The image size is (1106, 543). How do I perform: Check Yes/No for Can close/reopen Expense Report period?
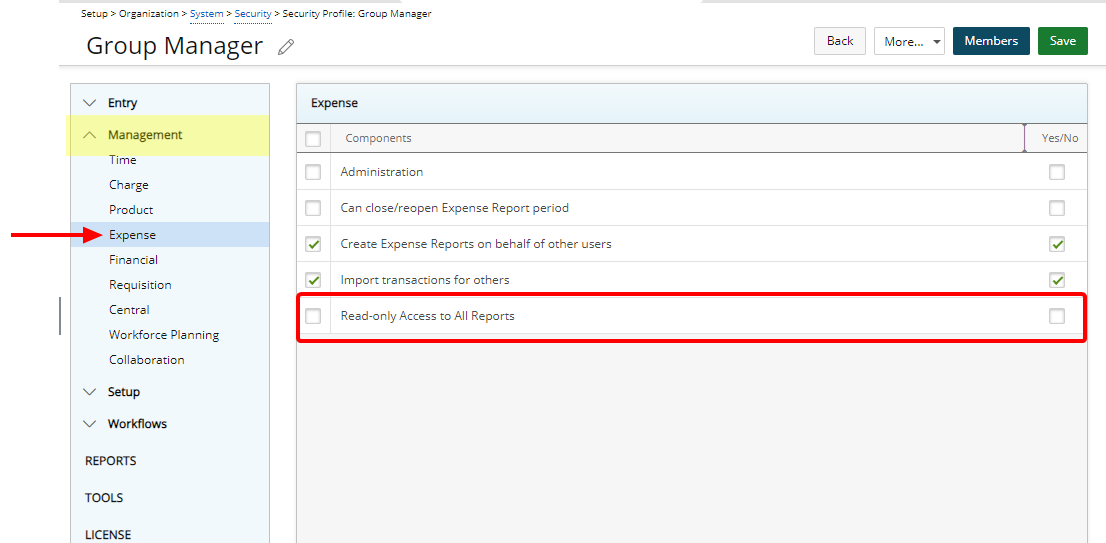click(1057, 208)
